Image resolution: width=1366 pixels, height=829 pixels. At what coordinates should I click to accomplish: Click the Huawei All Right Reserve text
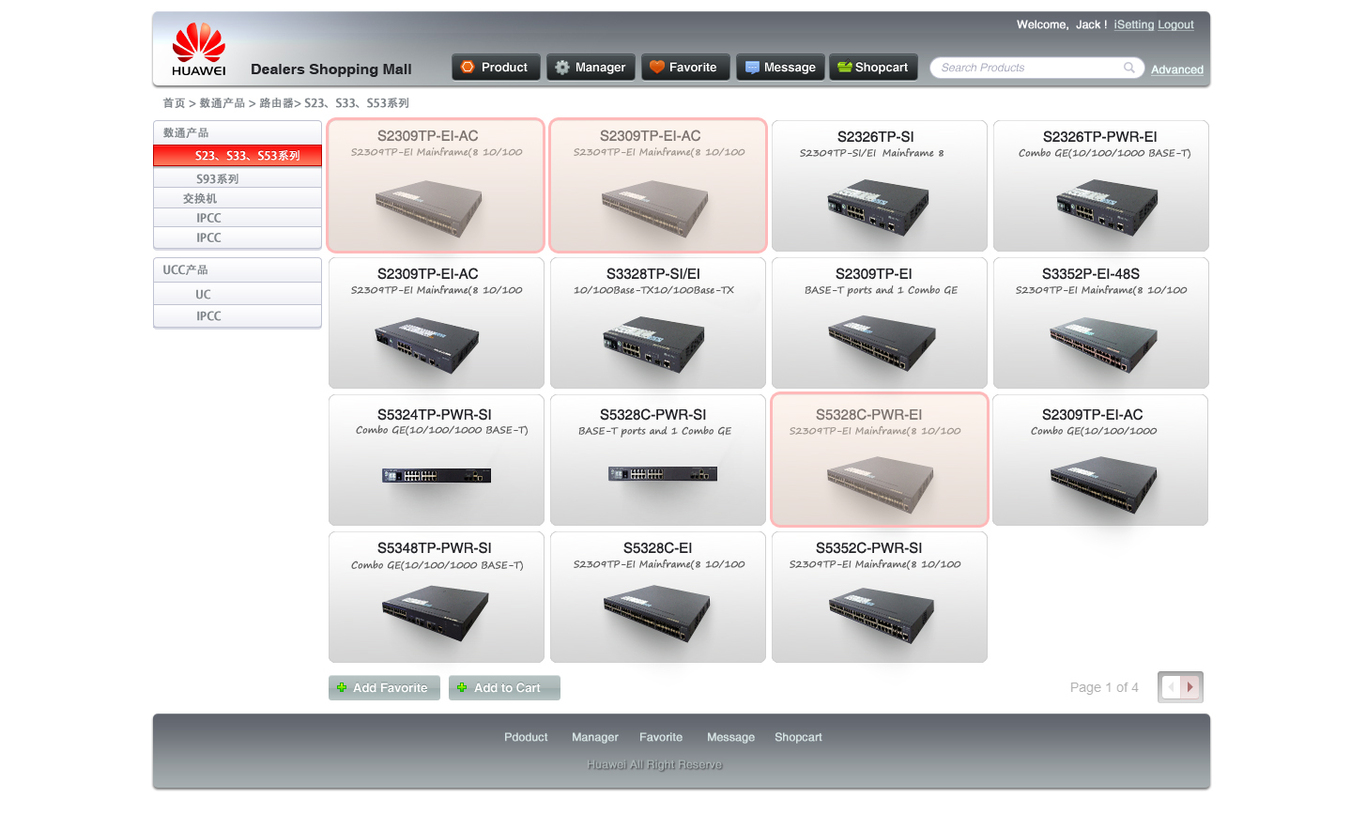655,765
